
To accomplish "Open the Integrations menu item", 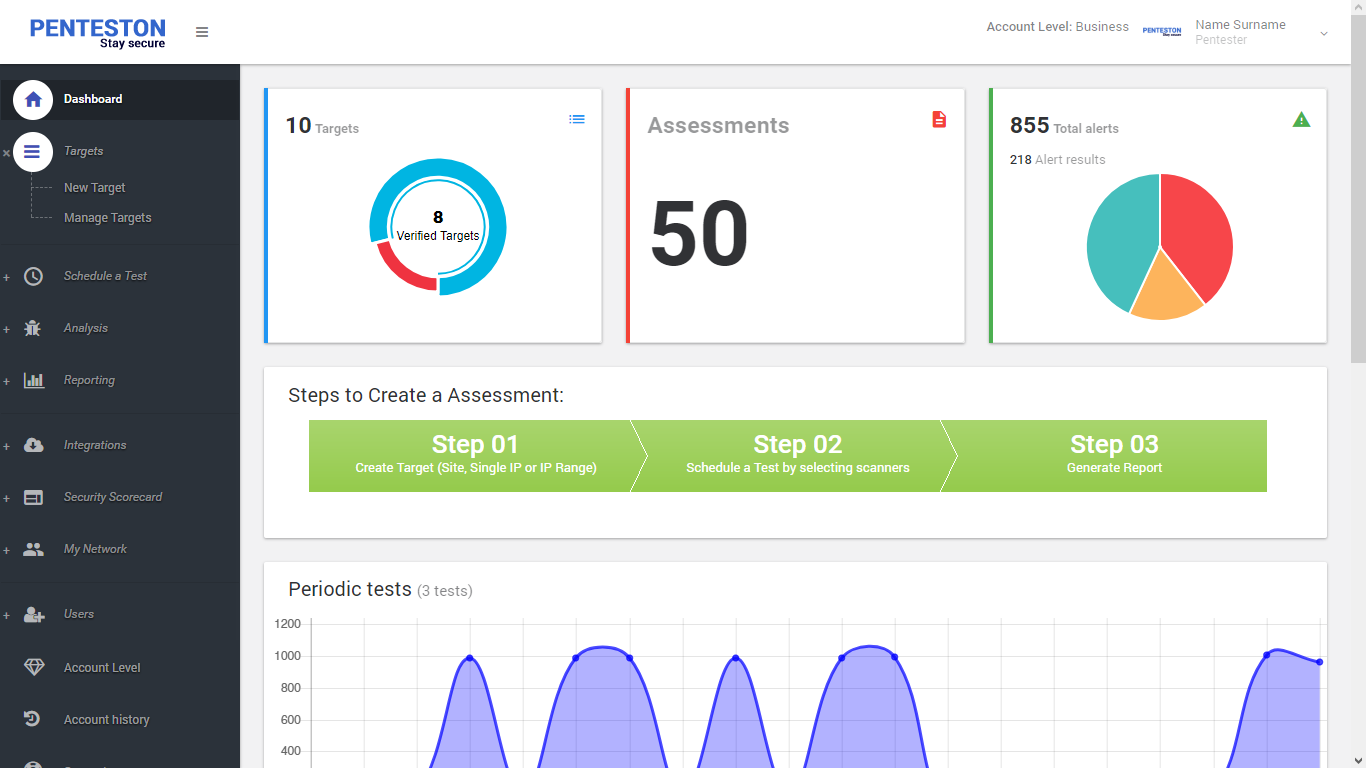I will pyautogui.click(x=95, y=445).
